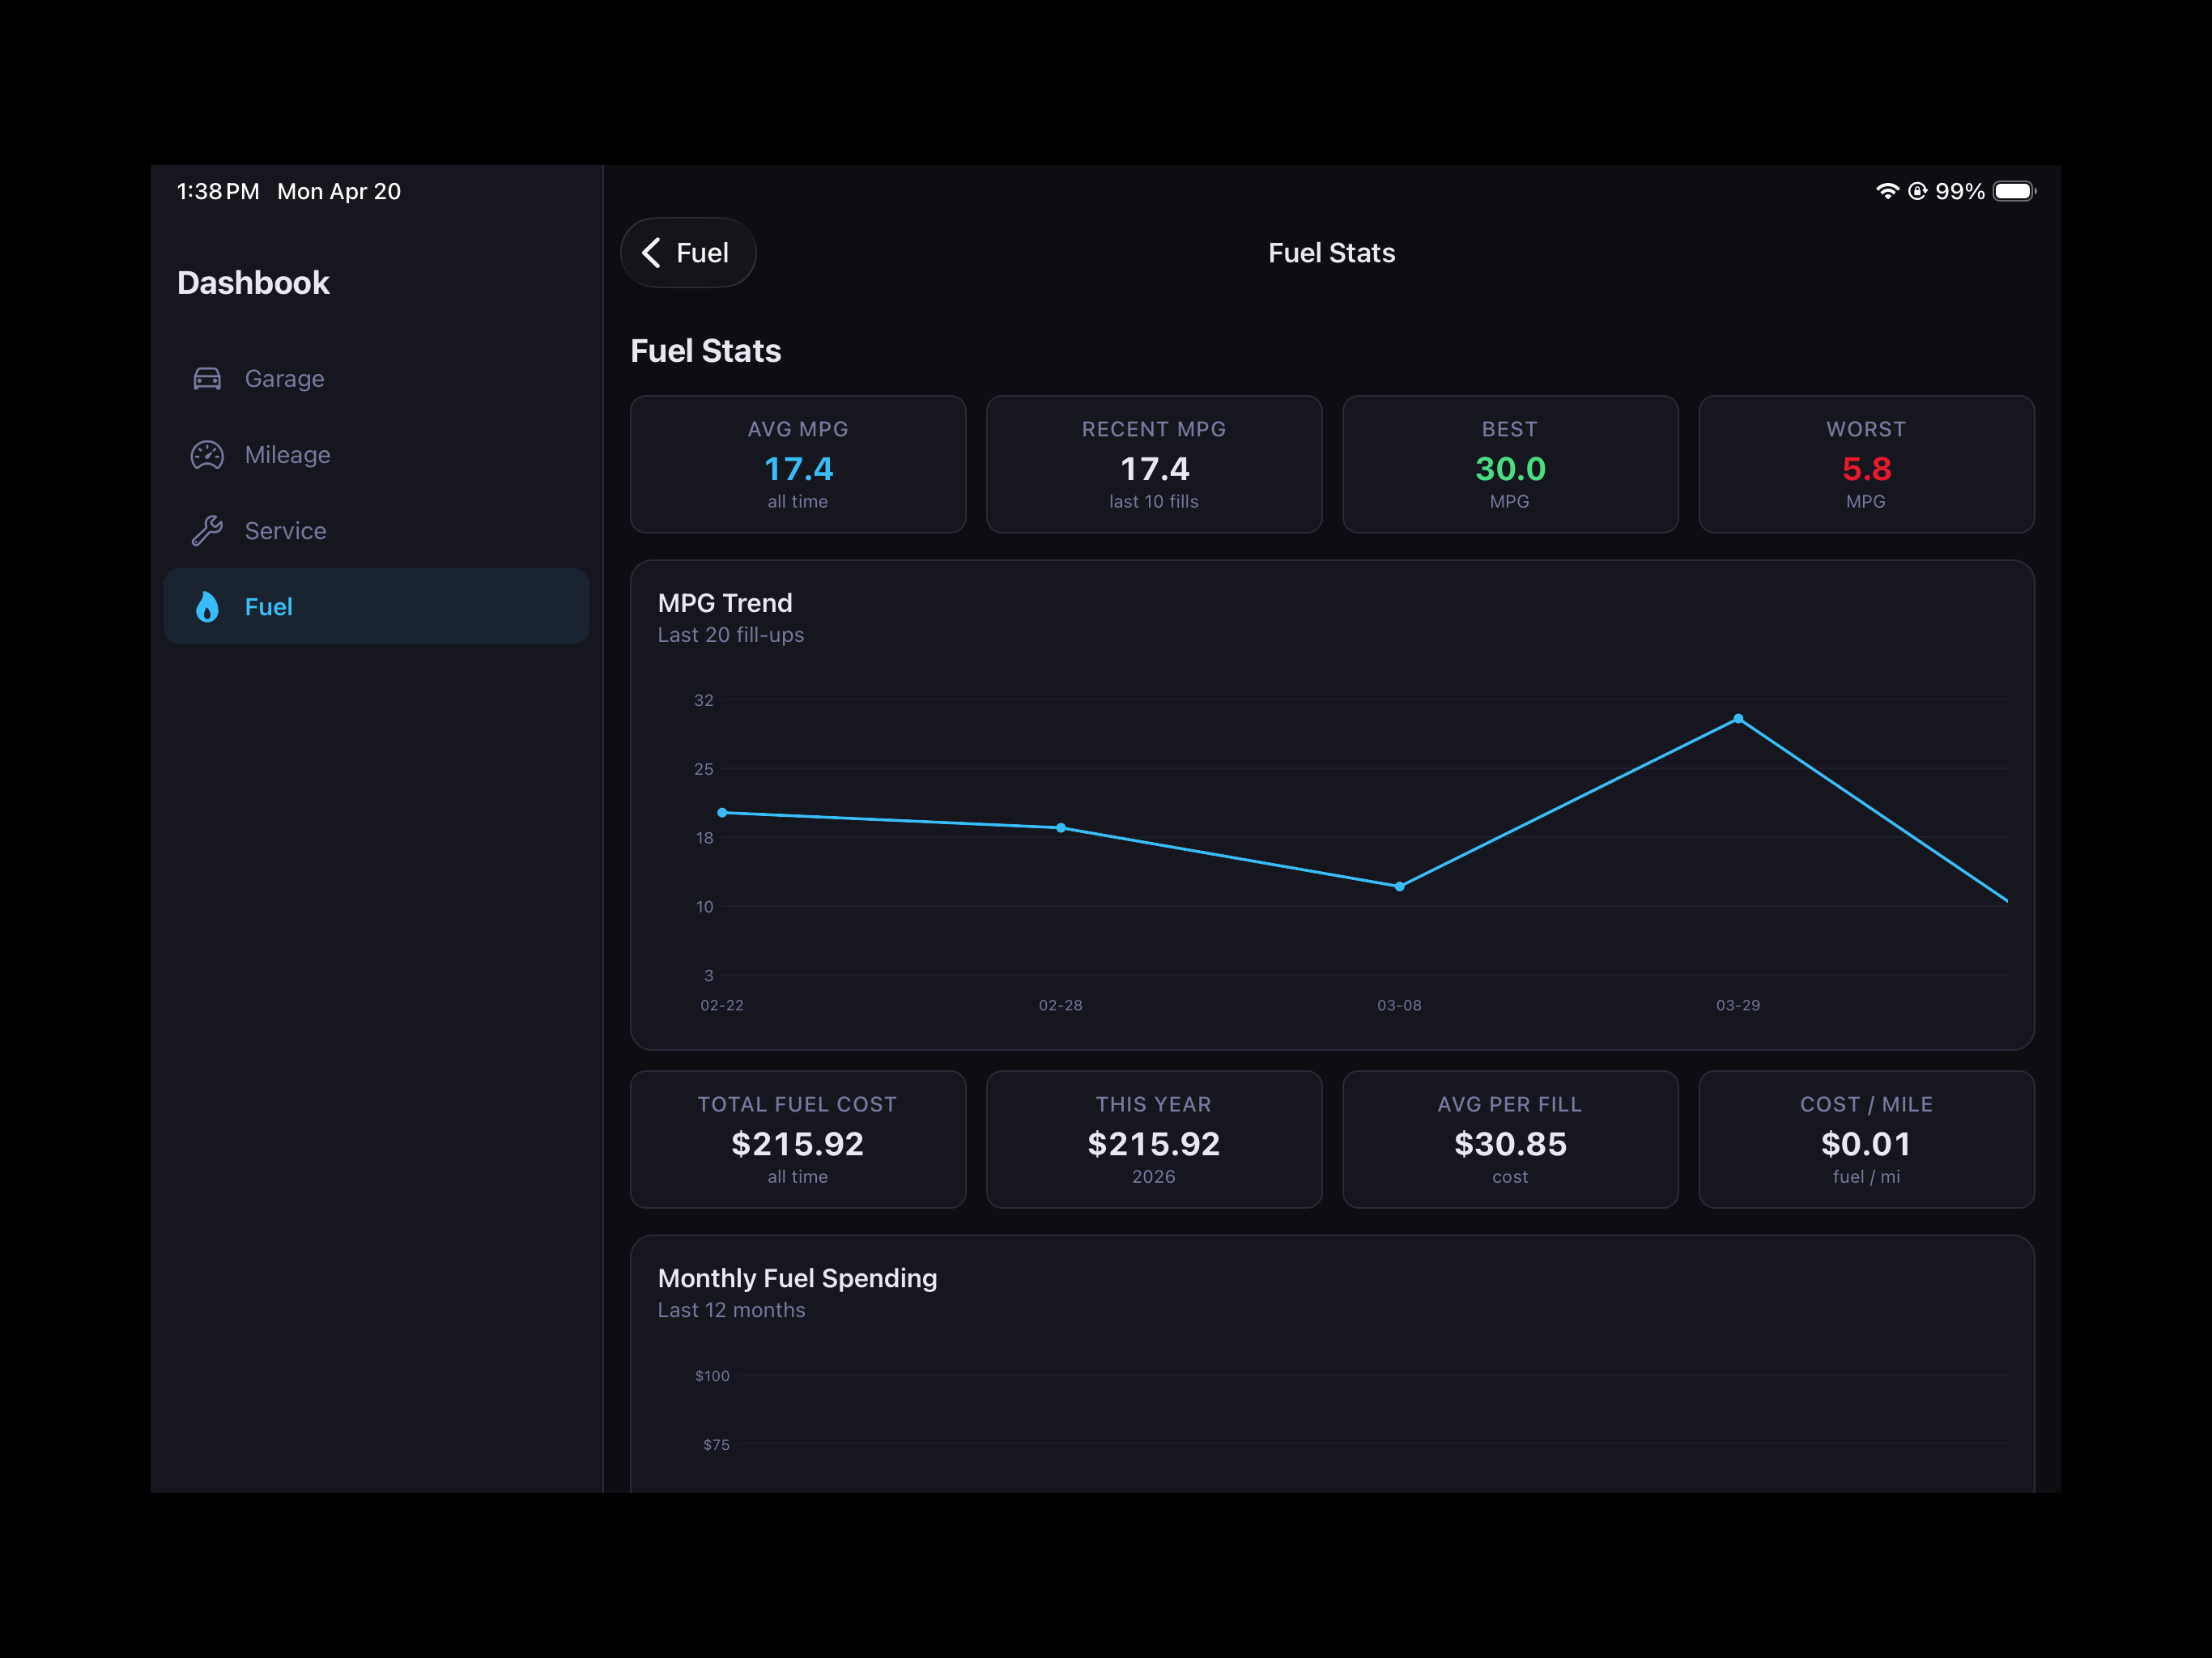Tap the WORST 5.8 MPG card
Image resolution: width=2212 pixels, height=1658 pixels.
click(1866, 464)
